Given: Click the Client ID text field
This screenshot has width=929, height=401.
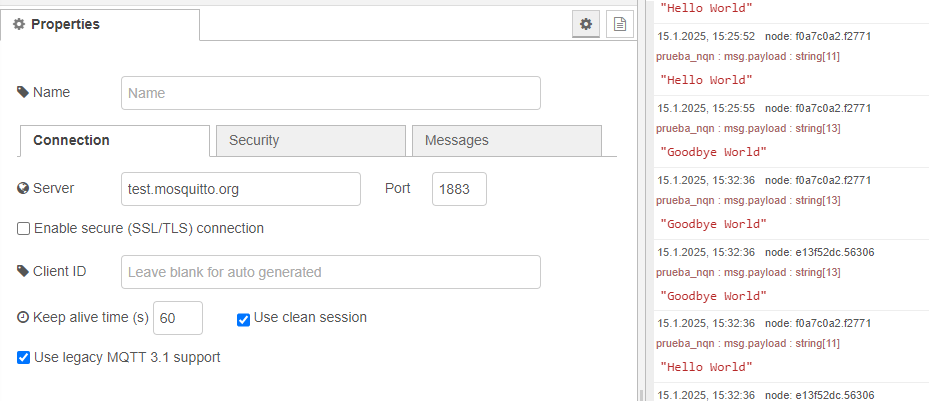Looking at the screenshot, I should (330, 272).
